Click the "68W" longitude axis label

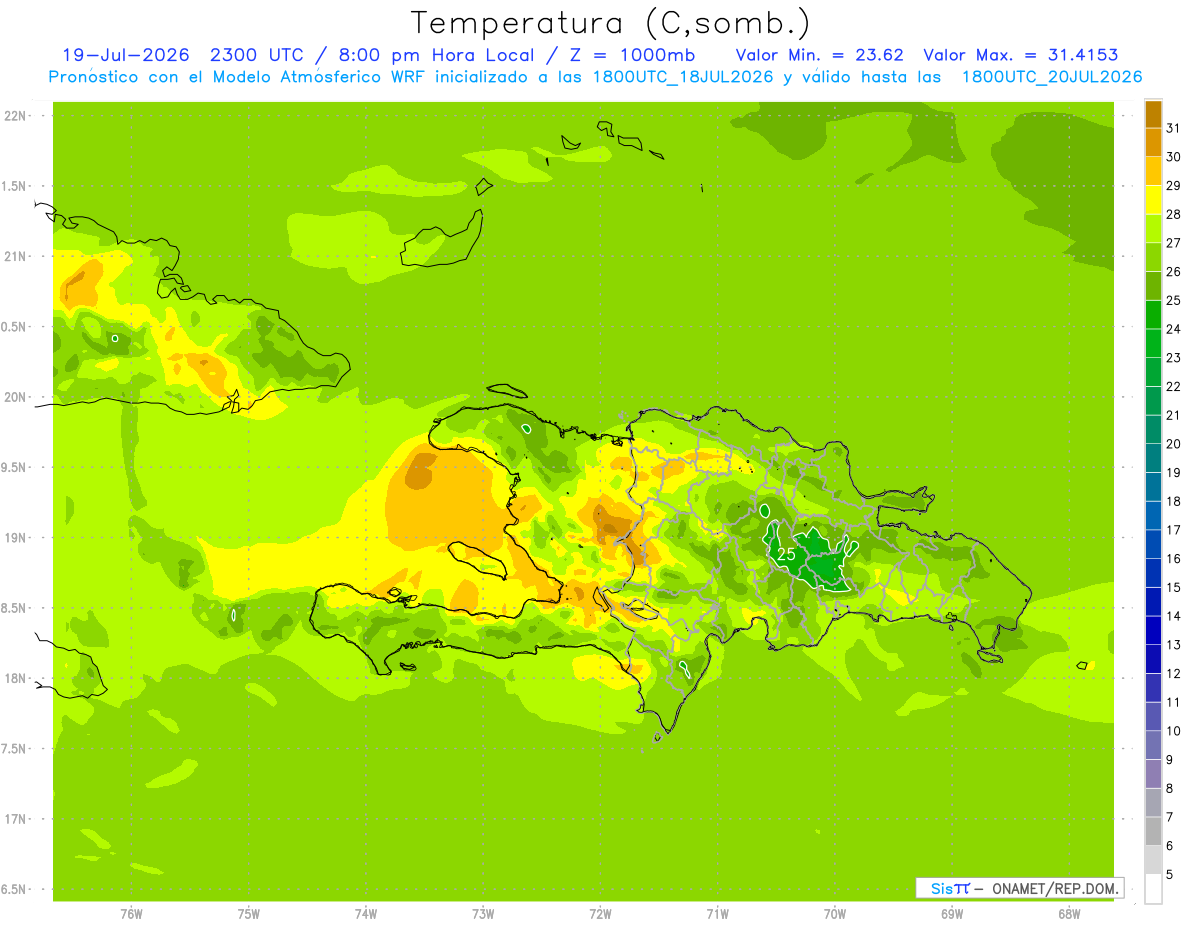pyautogui.click(x=1069, y=914)
